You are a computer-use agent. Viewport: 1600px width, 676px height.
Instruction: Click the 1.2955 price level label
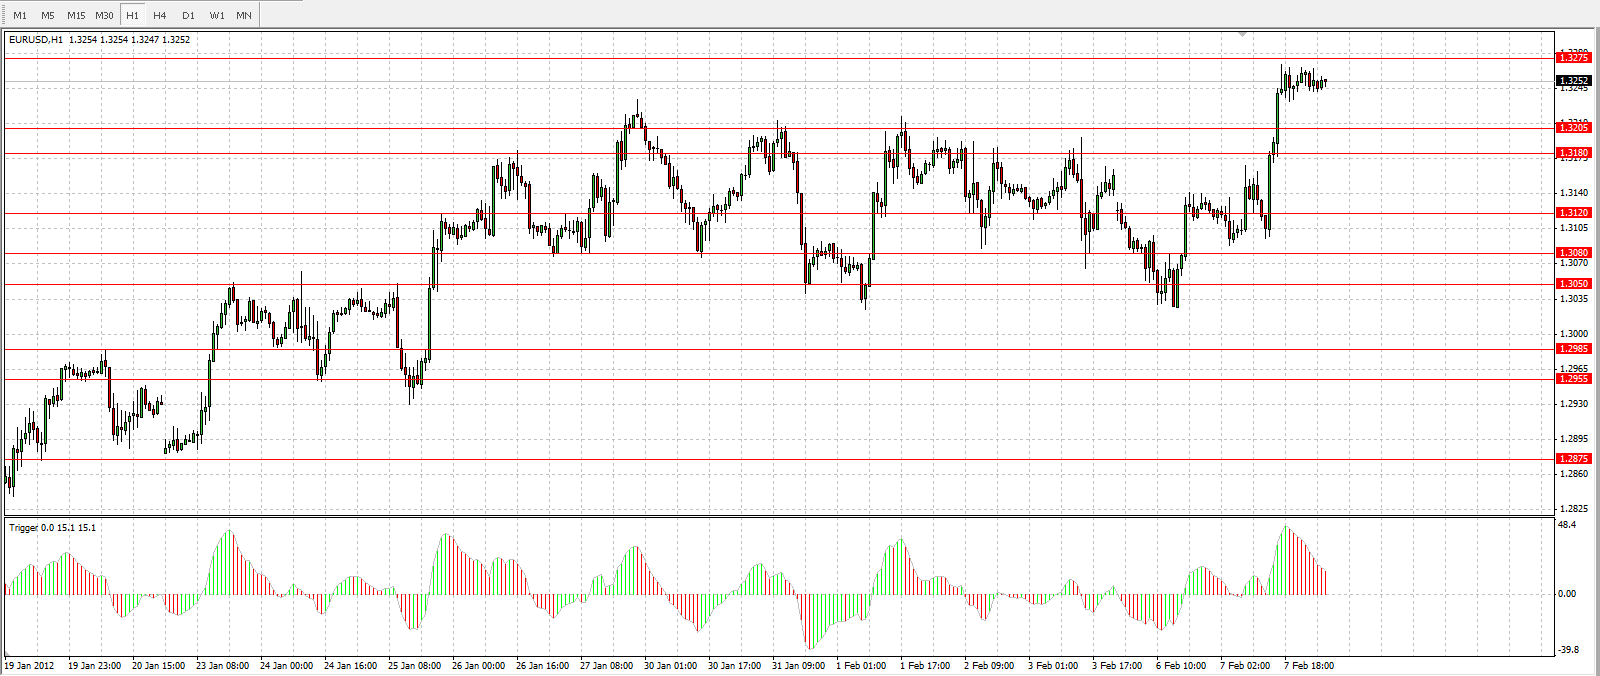(x=1574, y=379)
